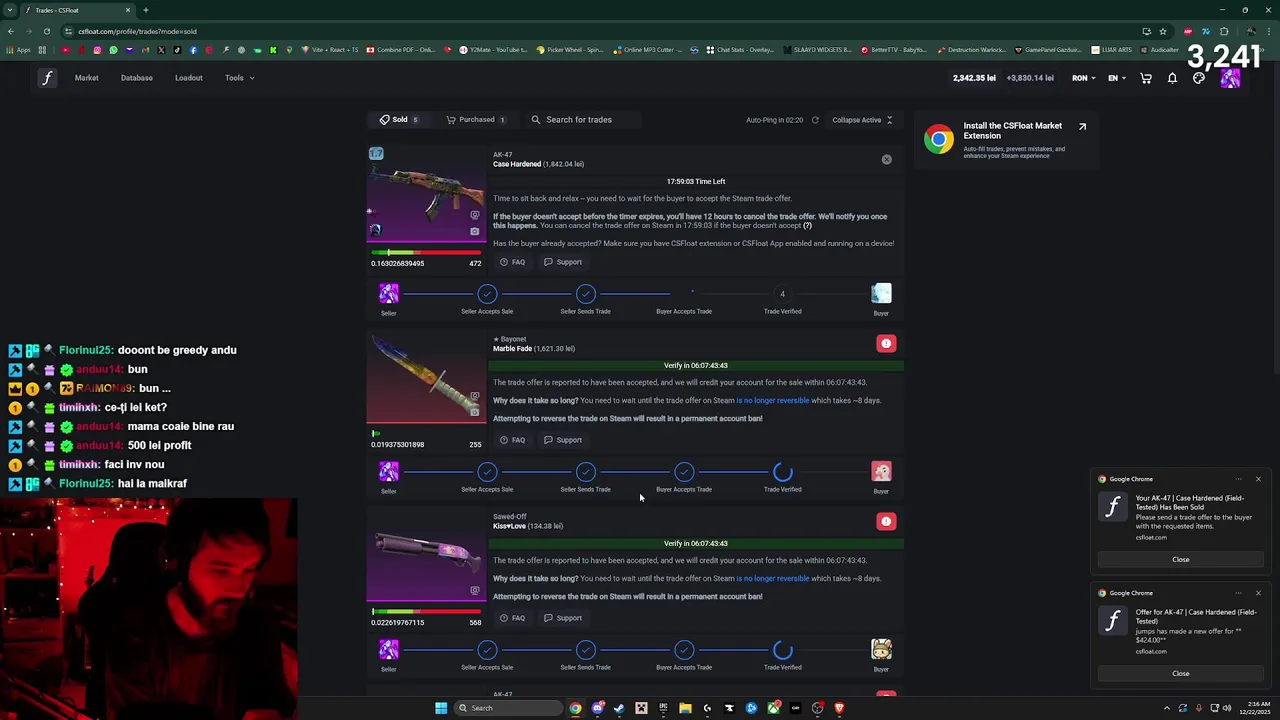Open the profile avatar menu
This screenshot has width=1280, height=720.
click(1230, 78)
